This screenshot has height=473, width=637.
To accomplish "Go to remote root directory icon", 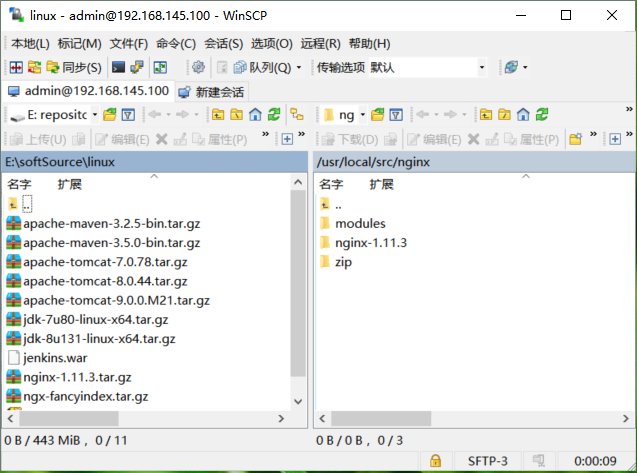I will click(504, 115).
